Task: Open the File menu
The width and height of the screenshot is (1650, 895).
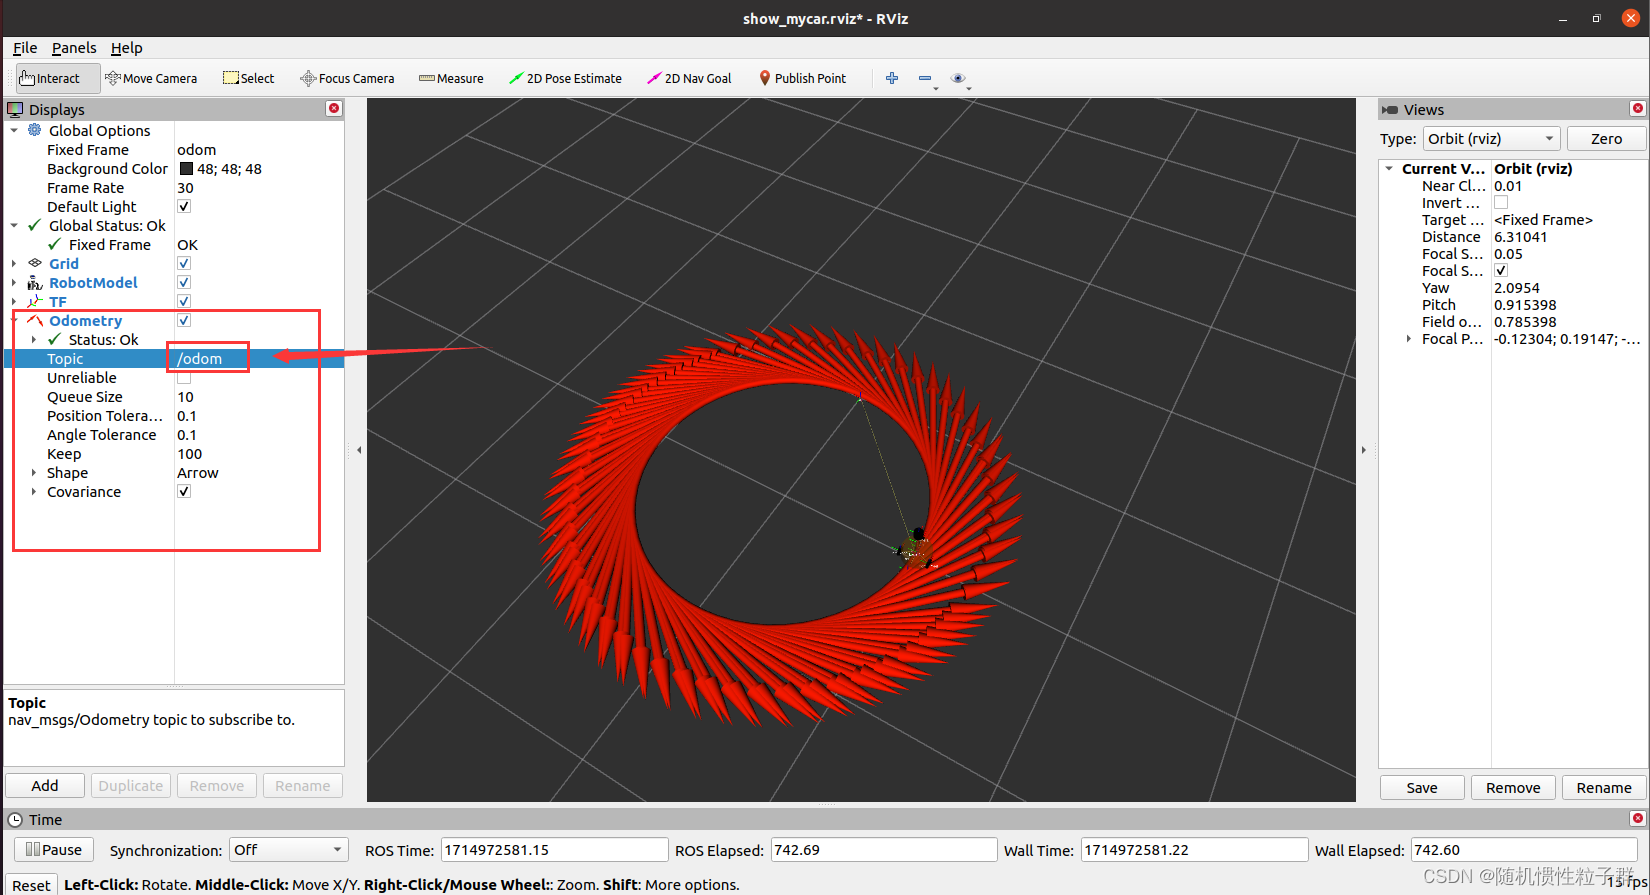Action: point(25,47)
